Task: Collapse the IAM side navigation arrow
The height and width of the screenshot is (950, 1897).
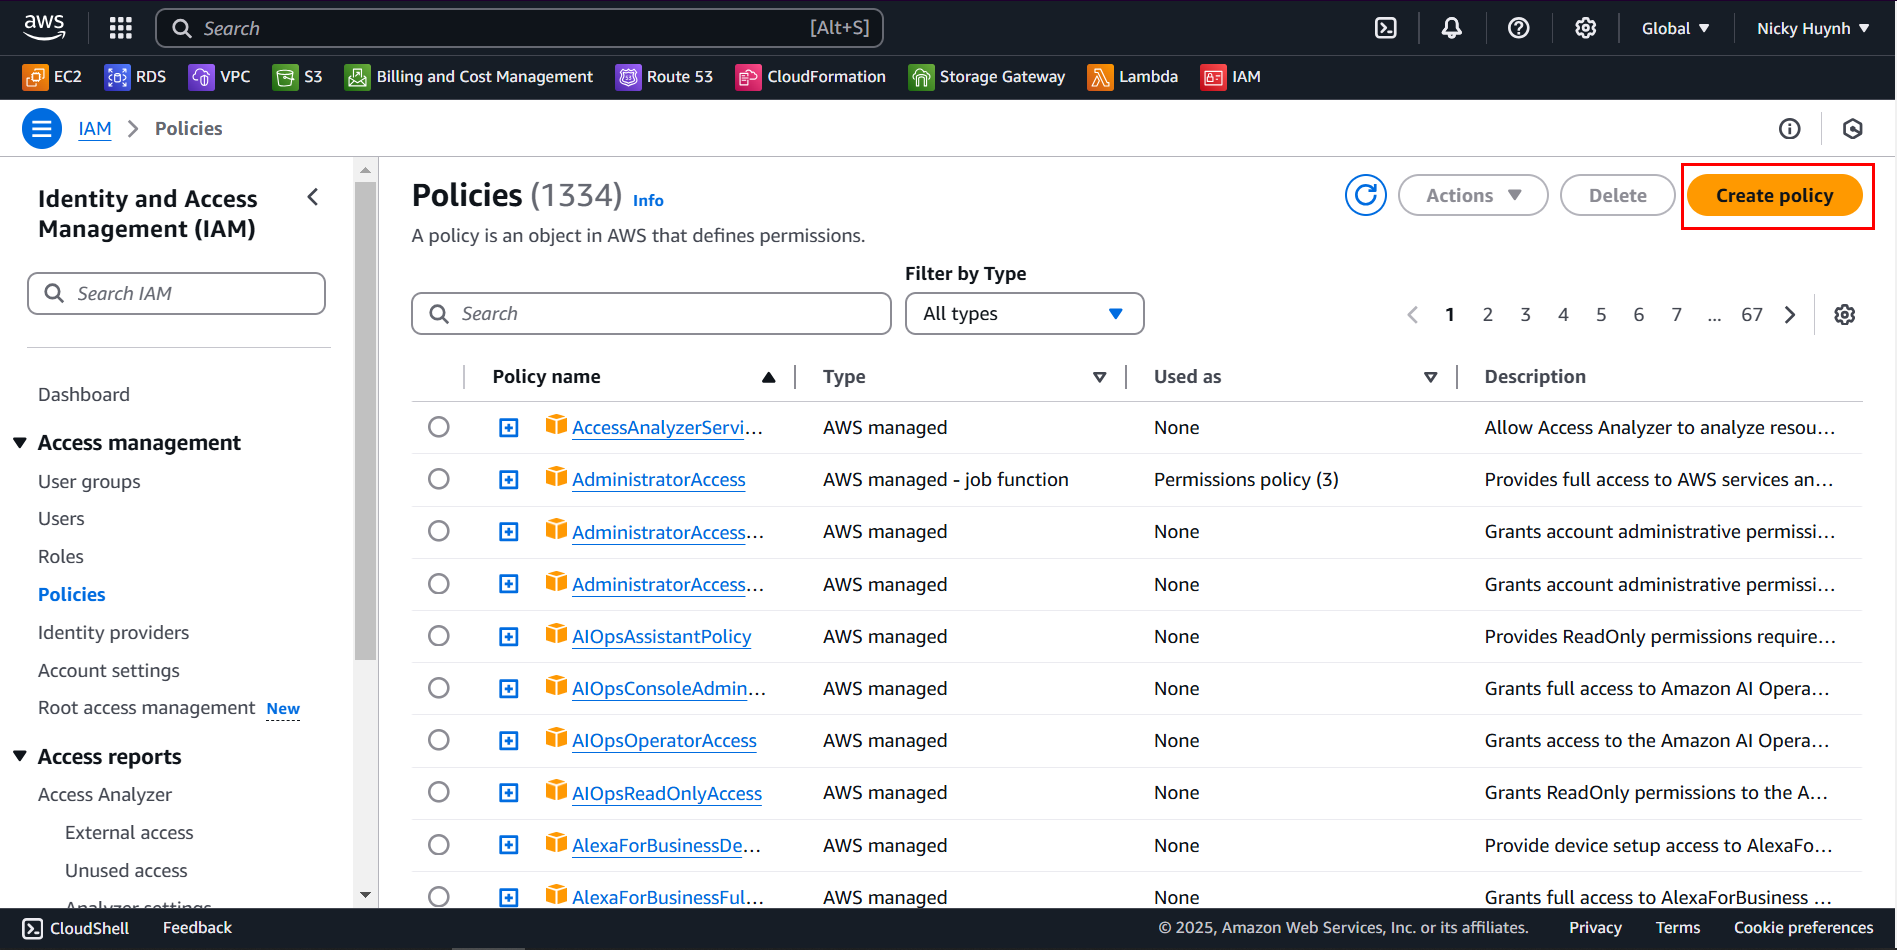Action: tap(313, 197)
